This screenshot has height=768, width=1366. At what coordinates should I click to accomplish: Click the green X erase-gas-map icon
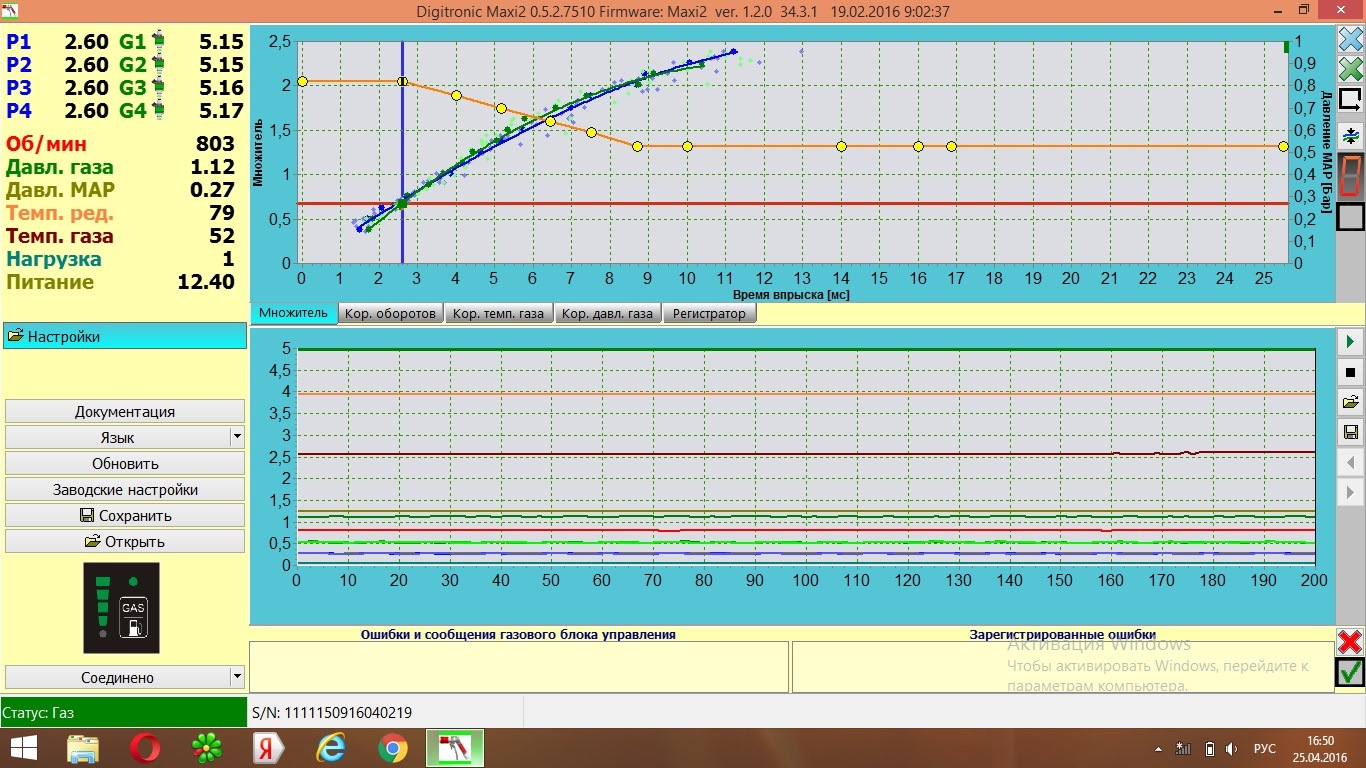point(1350,70)
